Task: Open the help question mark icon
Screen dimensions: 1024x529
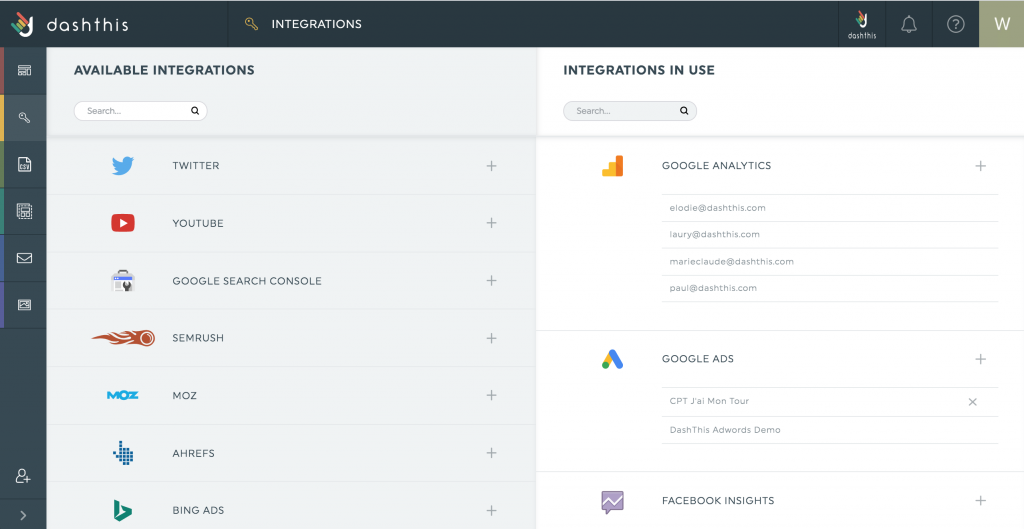Action: (955, 24)
